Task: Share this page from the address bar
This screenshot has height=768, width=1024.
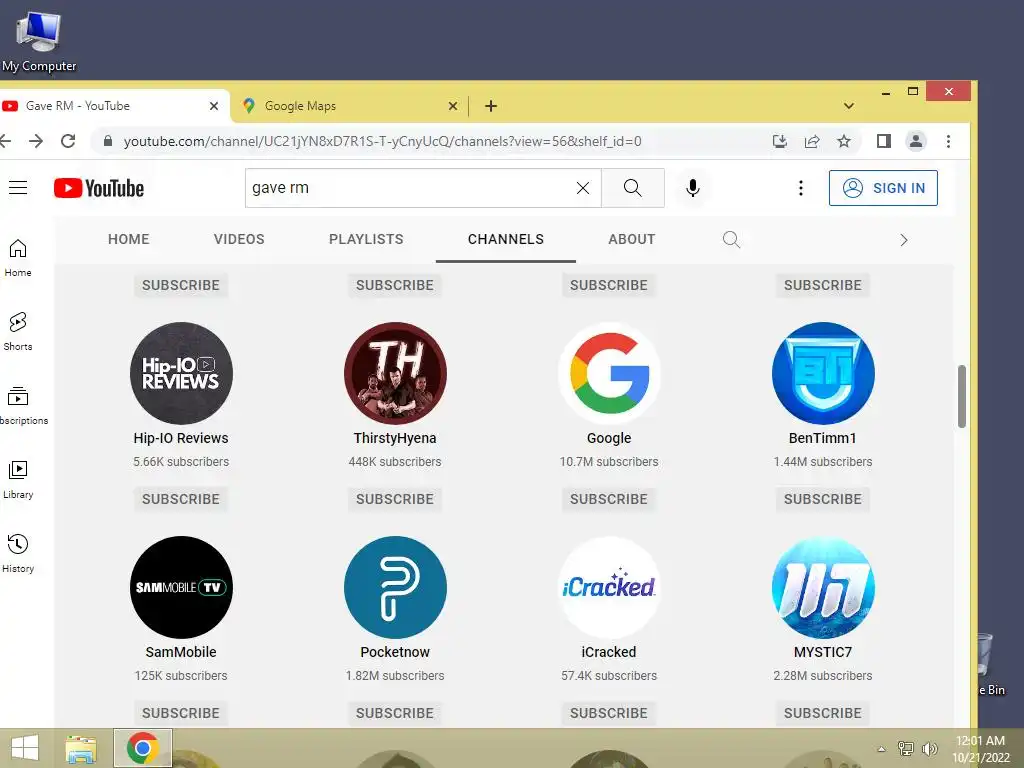Action: coord(812,141)
